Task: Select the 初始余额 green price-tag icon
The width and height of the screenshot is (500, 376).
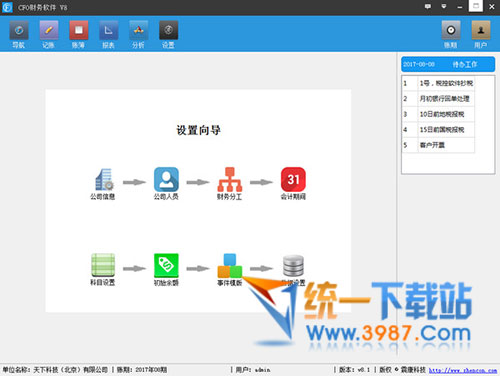Action: tap(166, 265)
